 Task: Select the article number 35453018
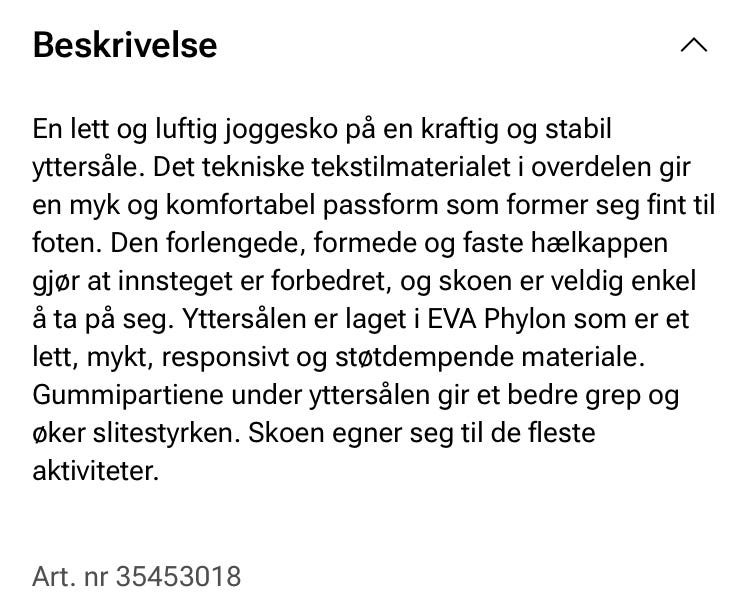(178, 576)
